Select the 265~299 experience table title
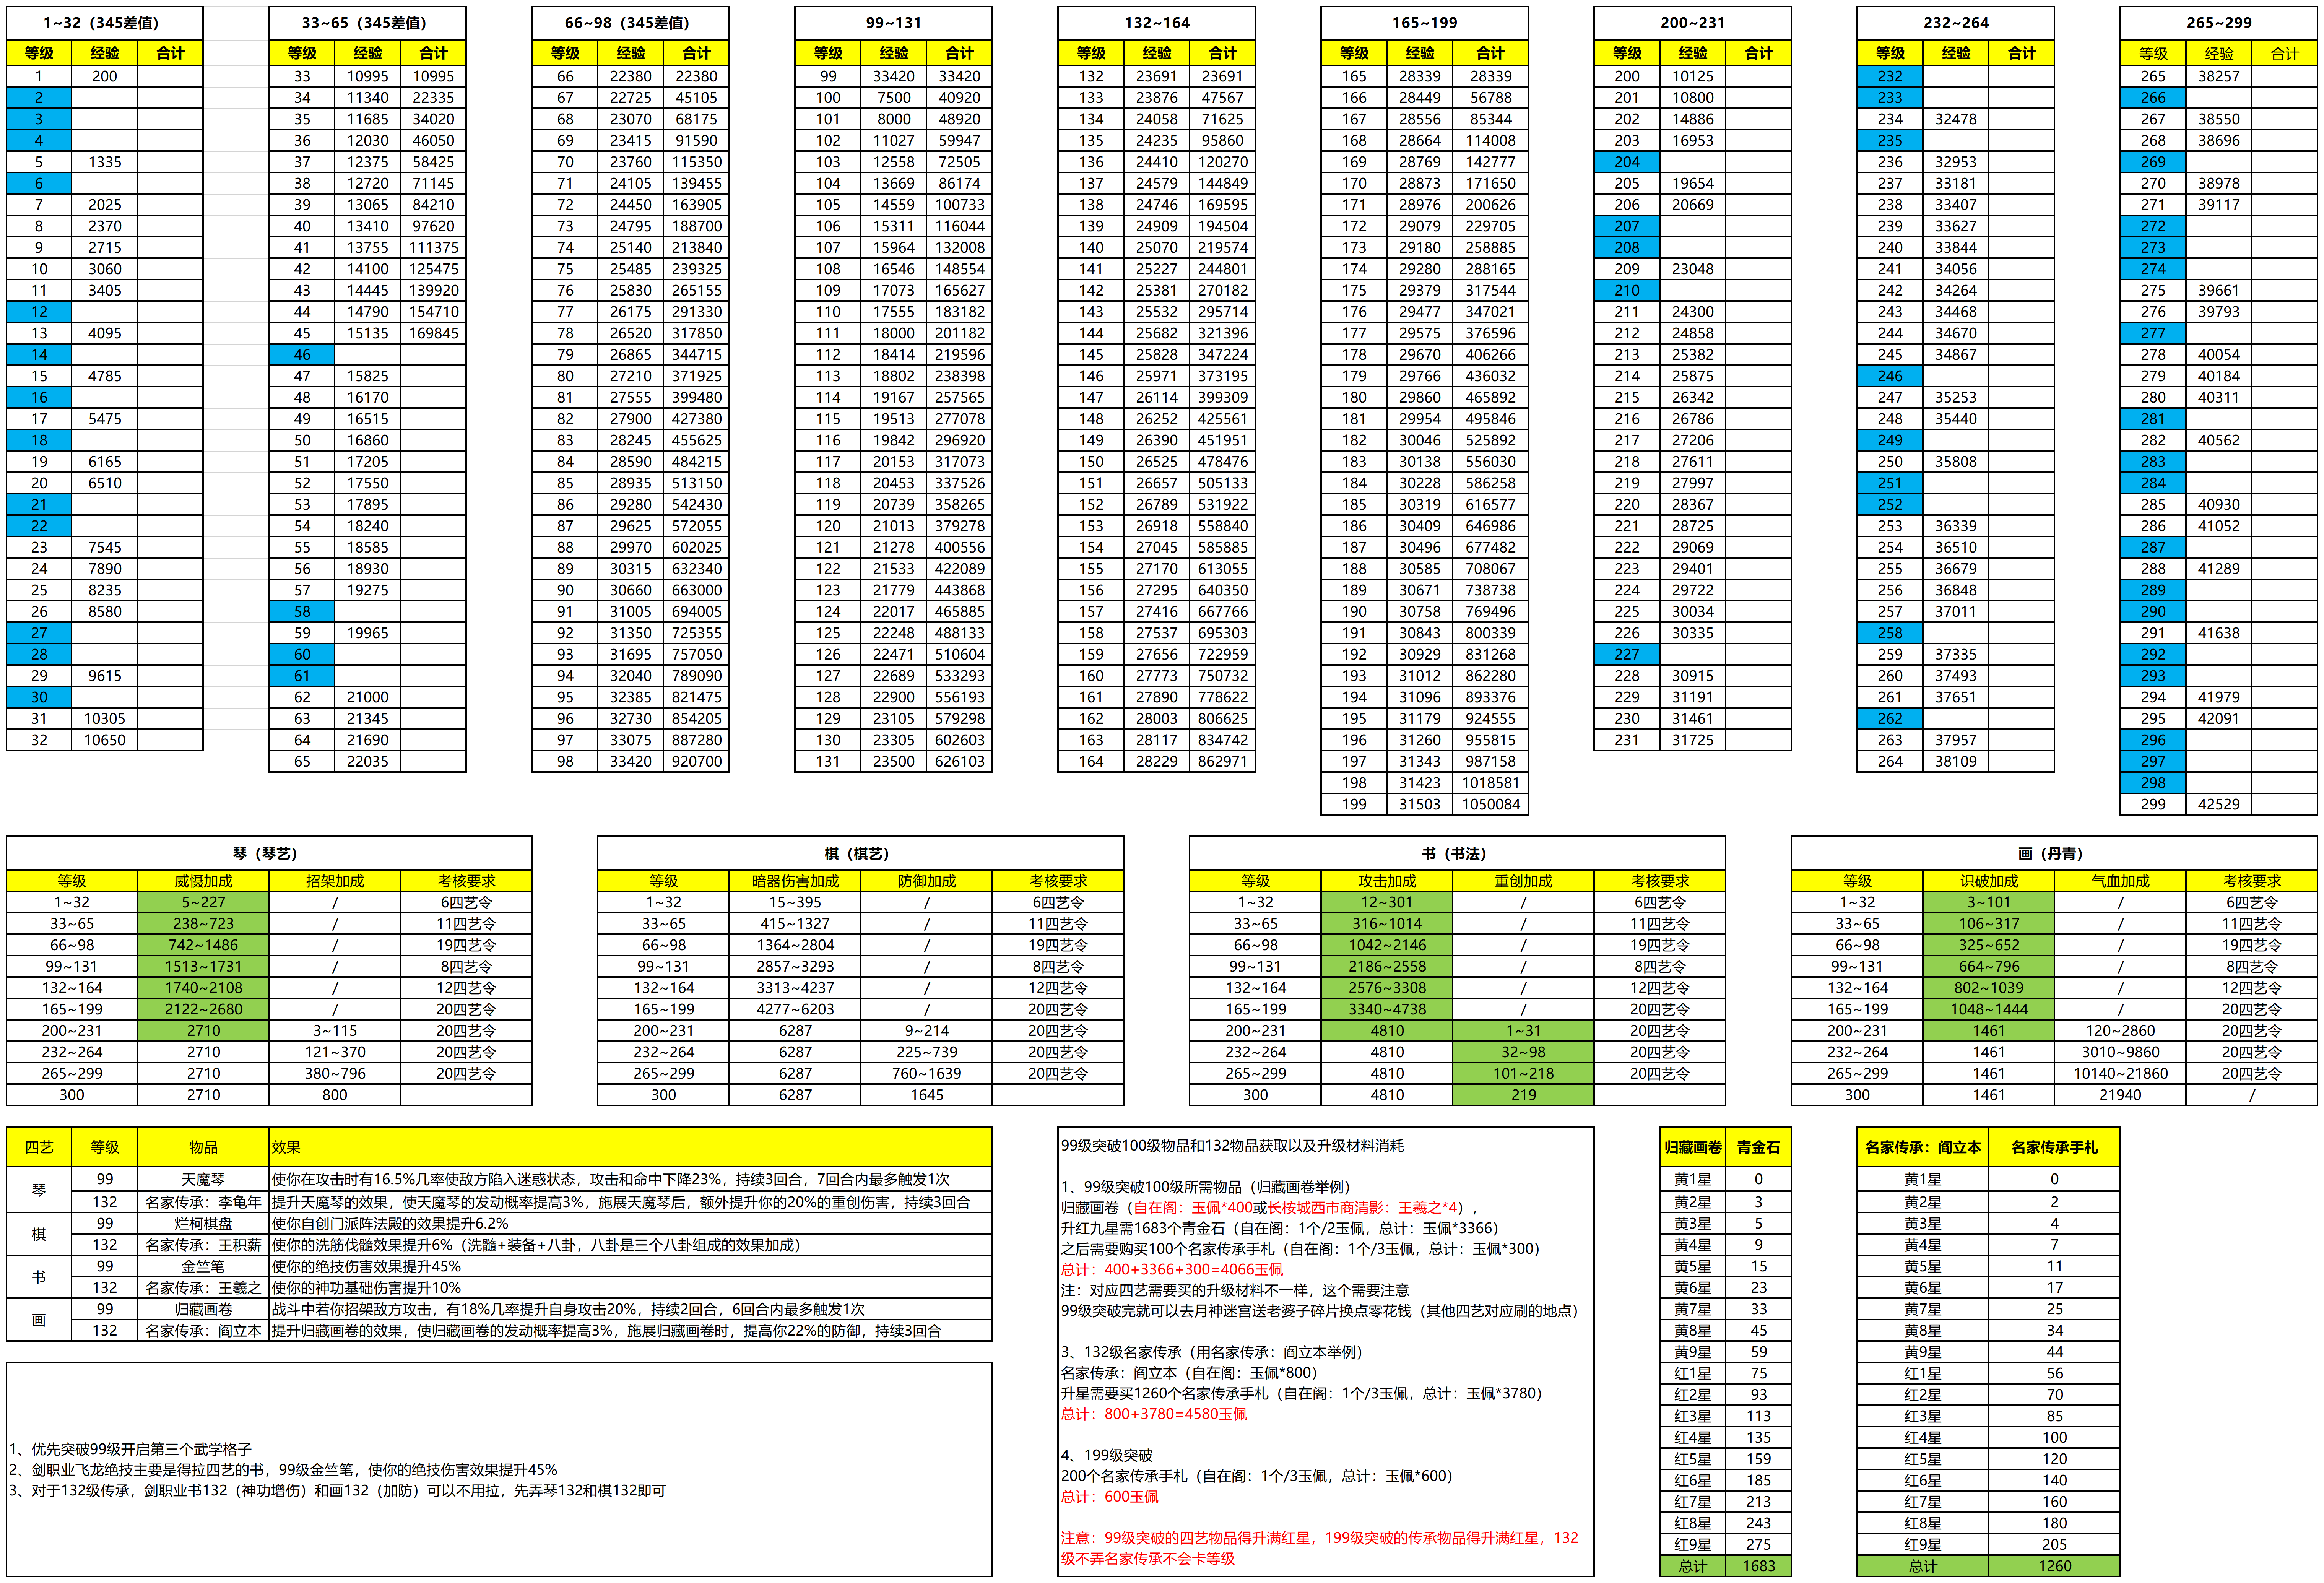The image size is (2324, 1583). tap(2218, 22)
